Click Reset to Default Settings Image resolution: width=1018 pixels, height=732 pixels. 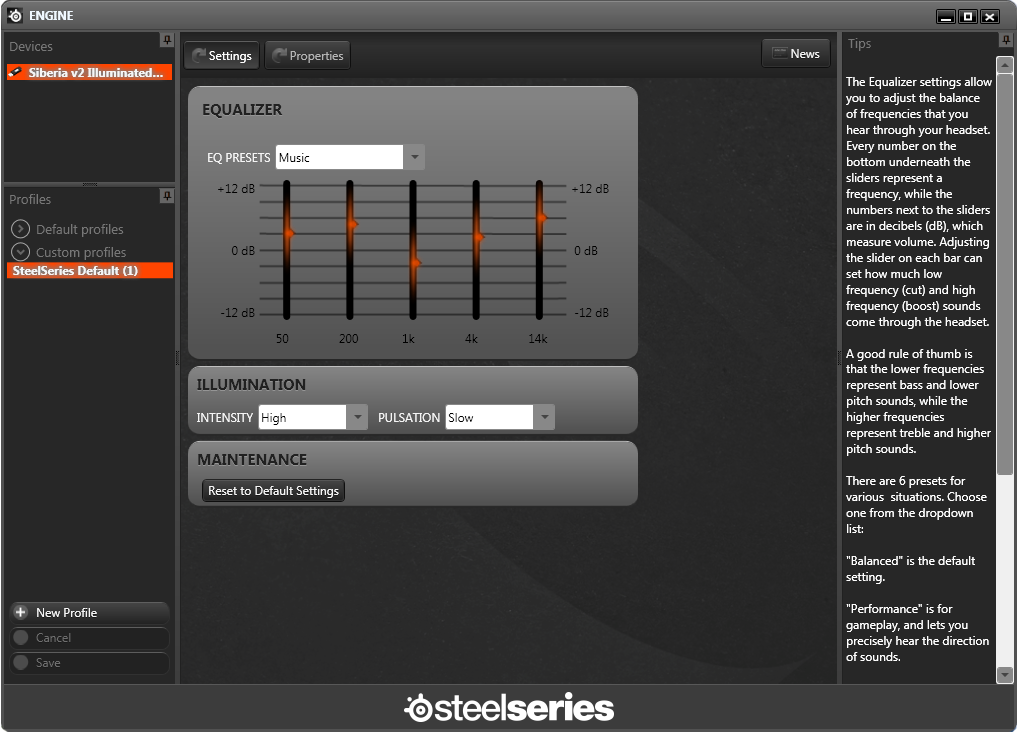click(274, 491)
